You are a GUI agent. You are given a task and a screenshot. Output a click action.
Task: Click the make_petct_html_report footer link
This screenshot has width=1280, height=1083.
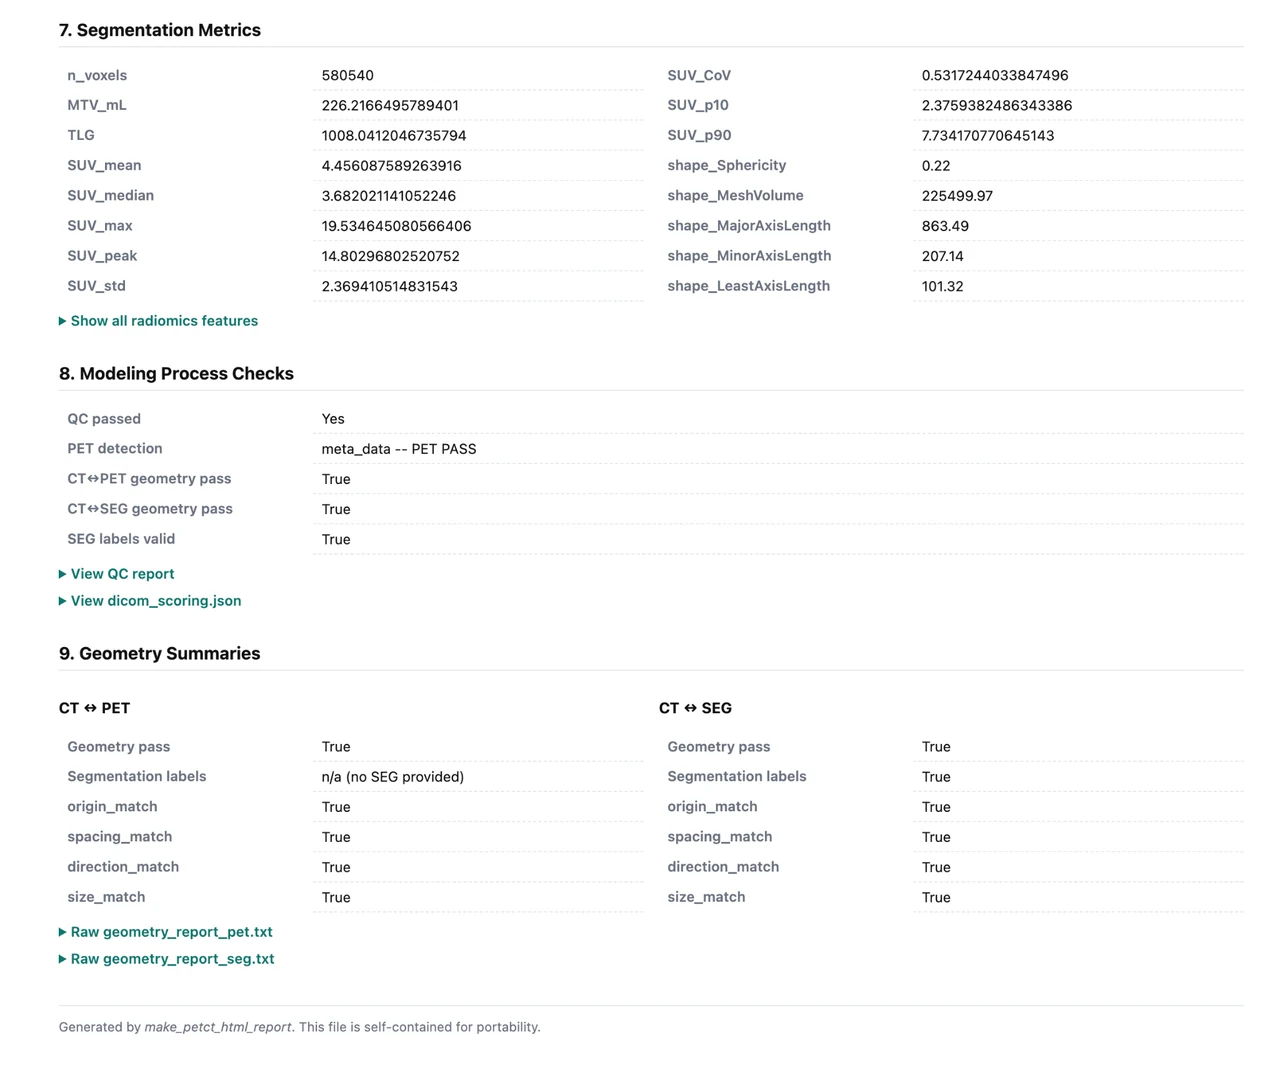pyautogui.click(x=218, y=1026)
